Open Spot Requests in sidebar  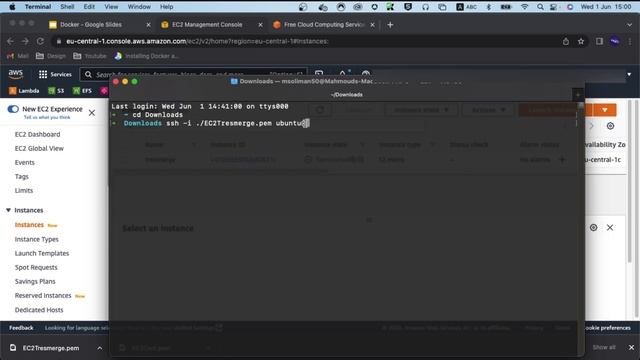(x=36, y=267)
